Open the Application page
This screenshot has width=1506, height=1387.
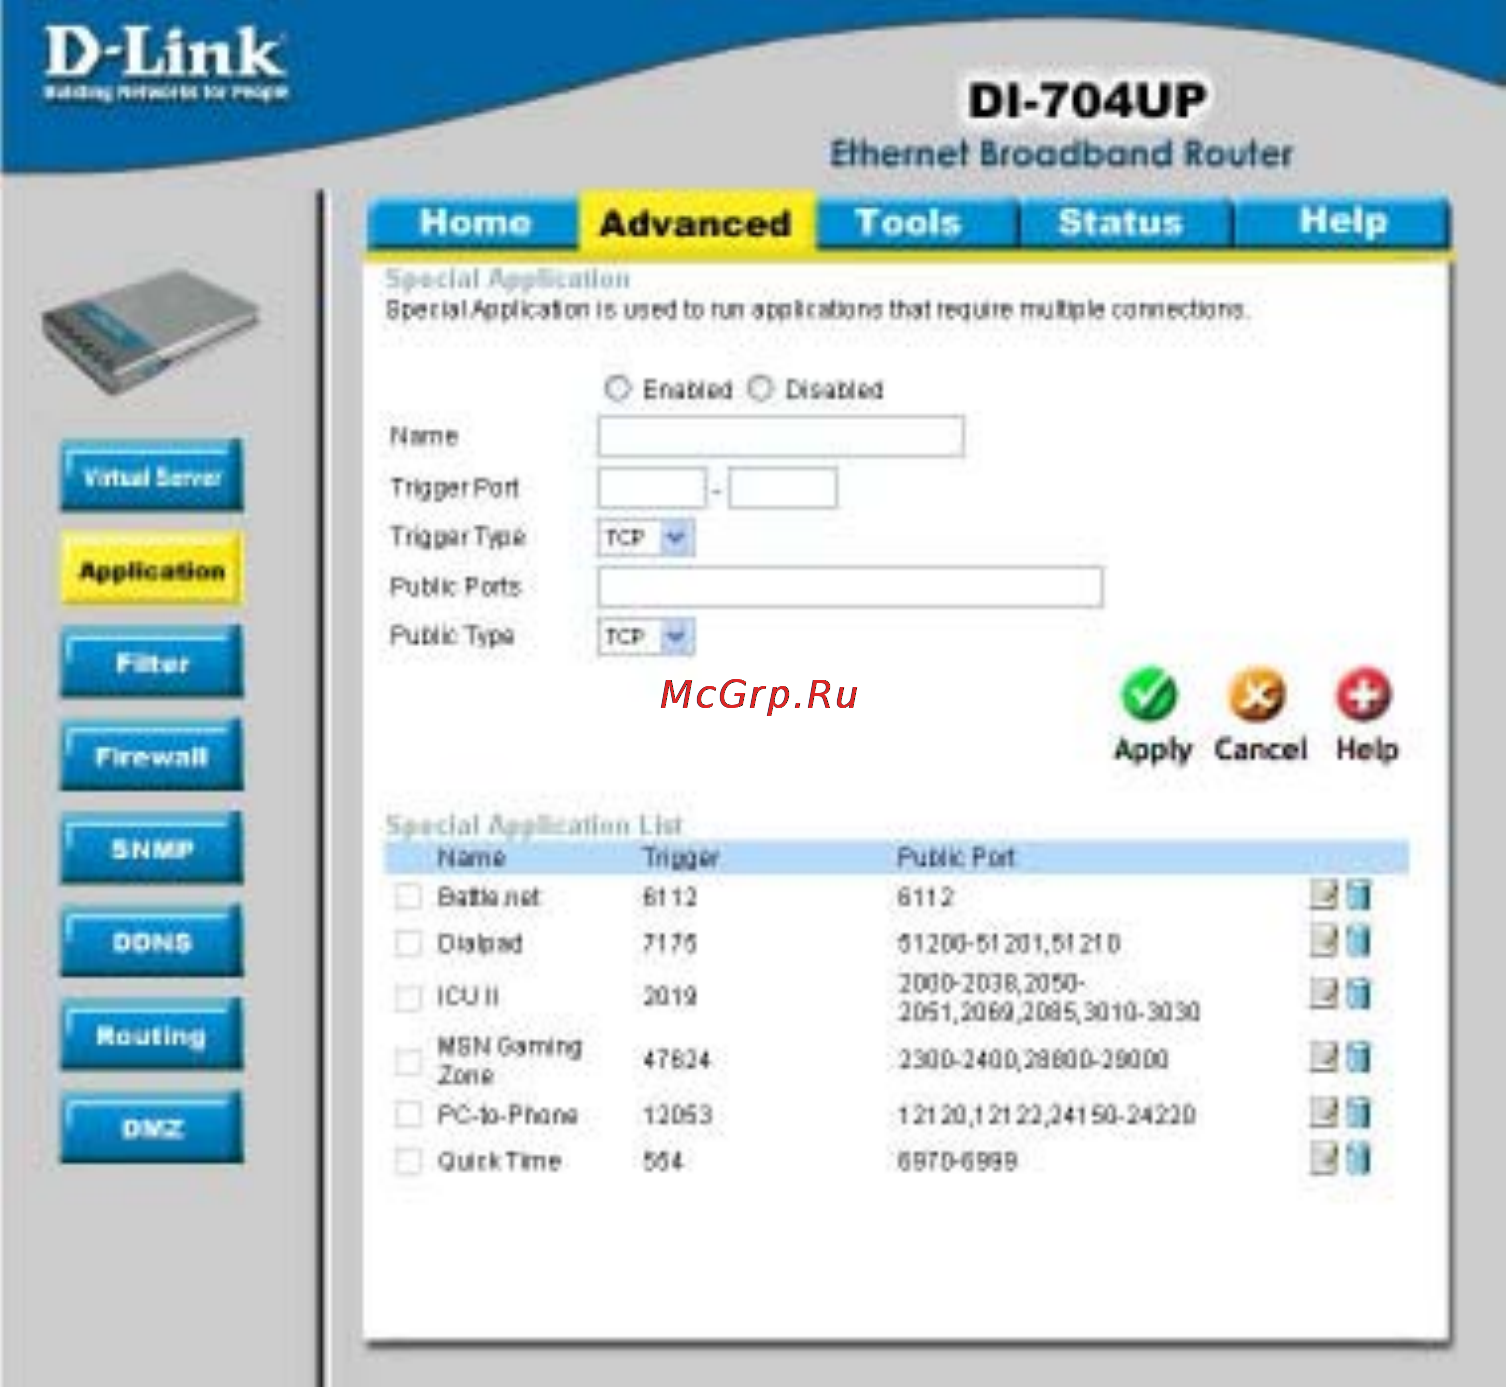(x=152, y=570)
